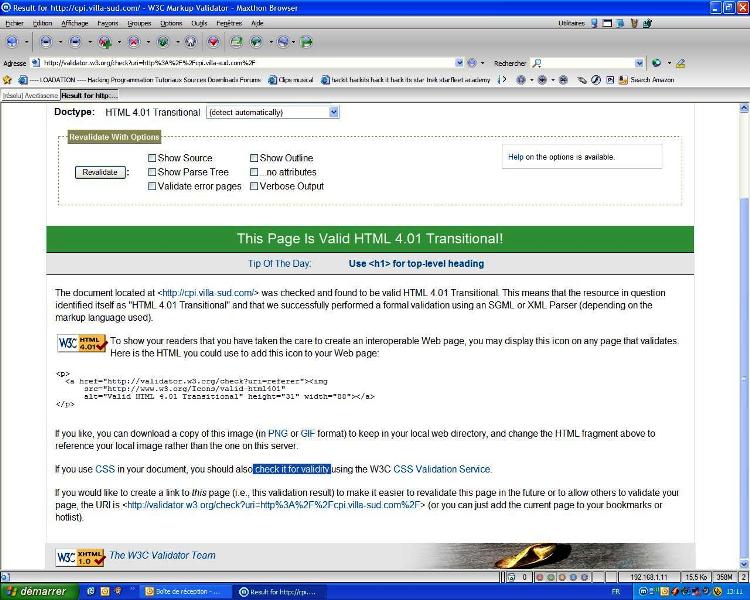
Task: Click the magnifier icon in the Rechercher box
Action: tap(537, 63)
